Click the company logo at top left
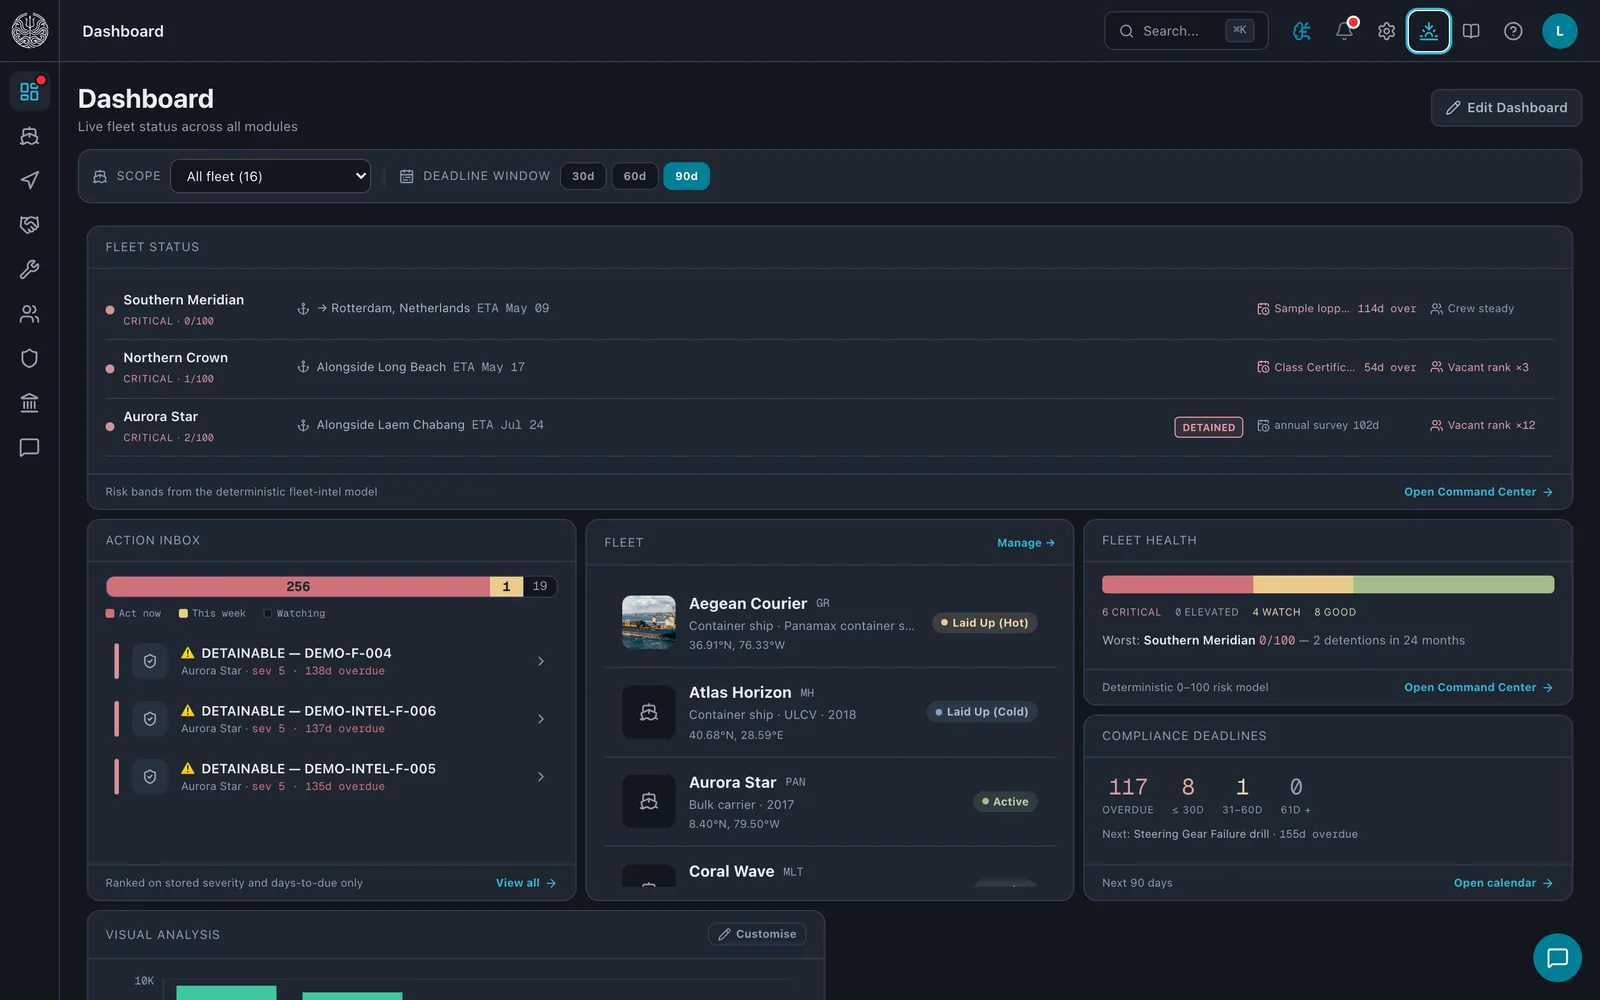Screen dimensions: 1600x1000 30,31
